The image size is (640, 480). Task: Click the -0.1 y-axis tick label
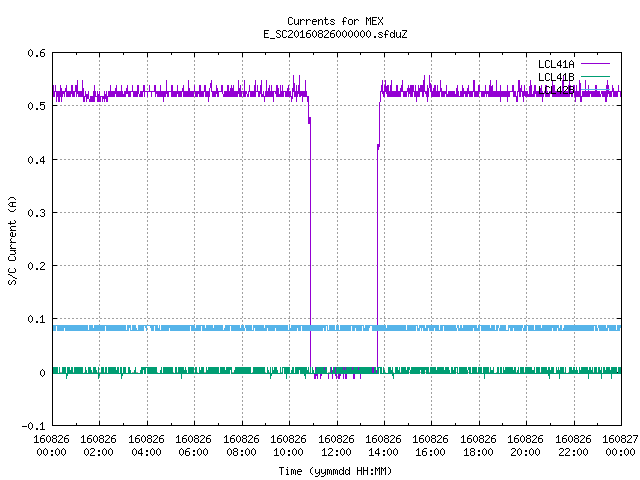tap(33, 426)
